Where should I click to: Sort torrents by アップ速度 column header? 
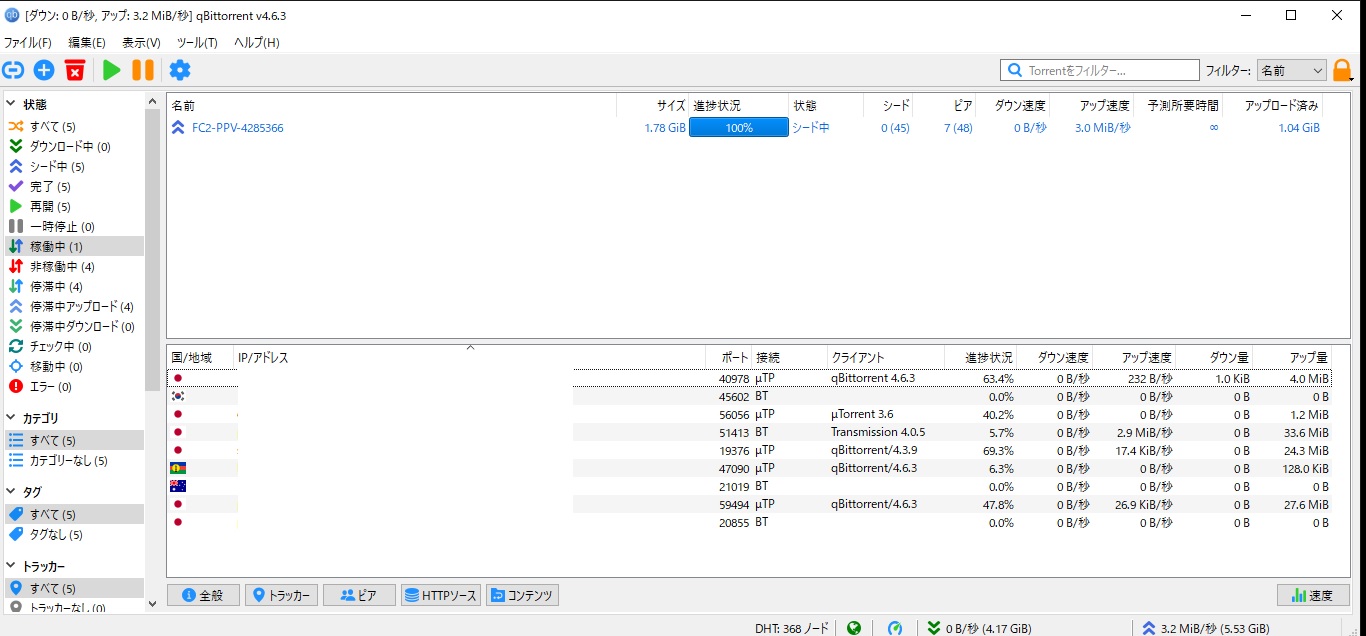[1104, 105]
